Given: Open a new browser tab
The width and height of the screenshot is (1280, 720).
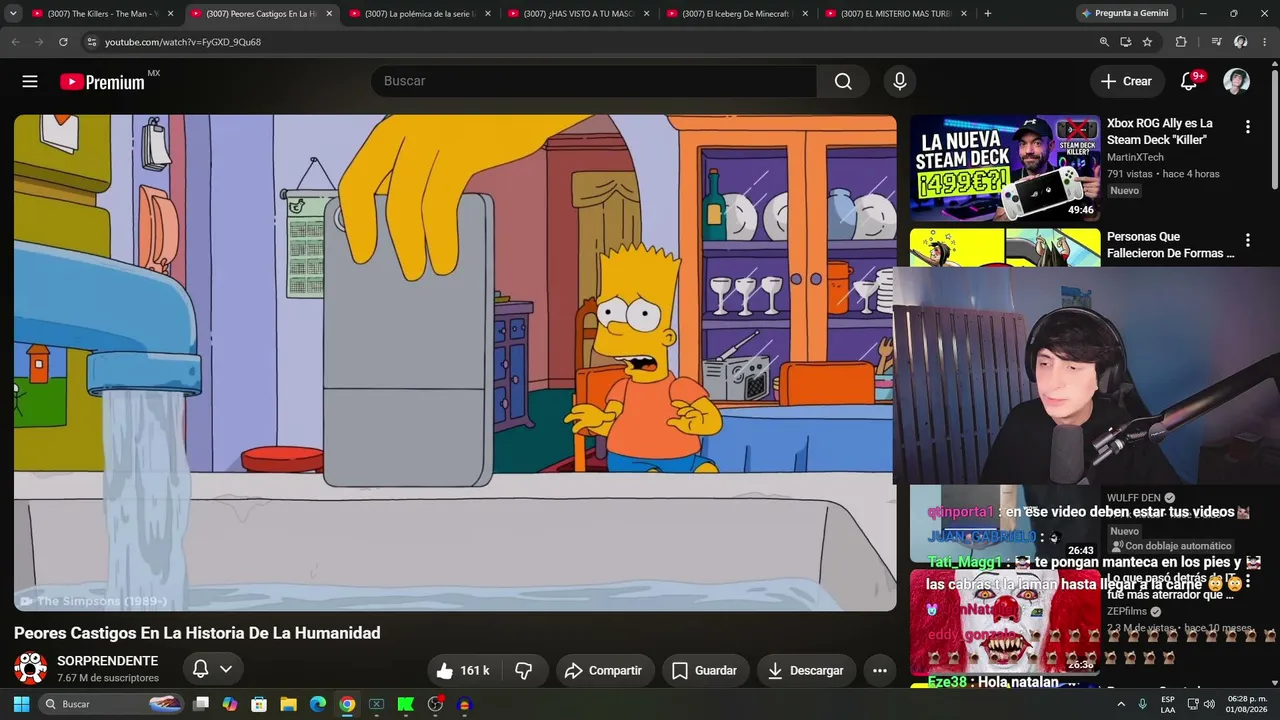Looking at the screenshot, I should [988, 13].
